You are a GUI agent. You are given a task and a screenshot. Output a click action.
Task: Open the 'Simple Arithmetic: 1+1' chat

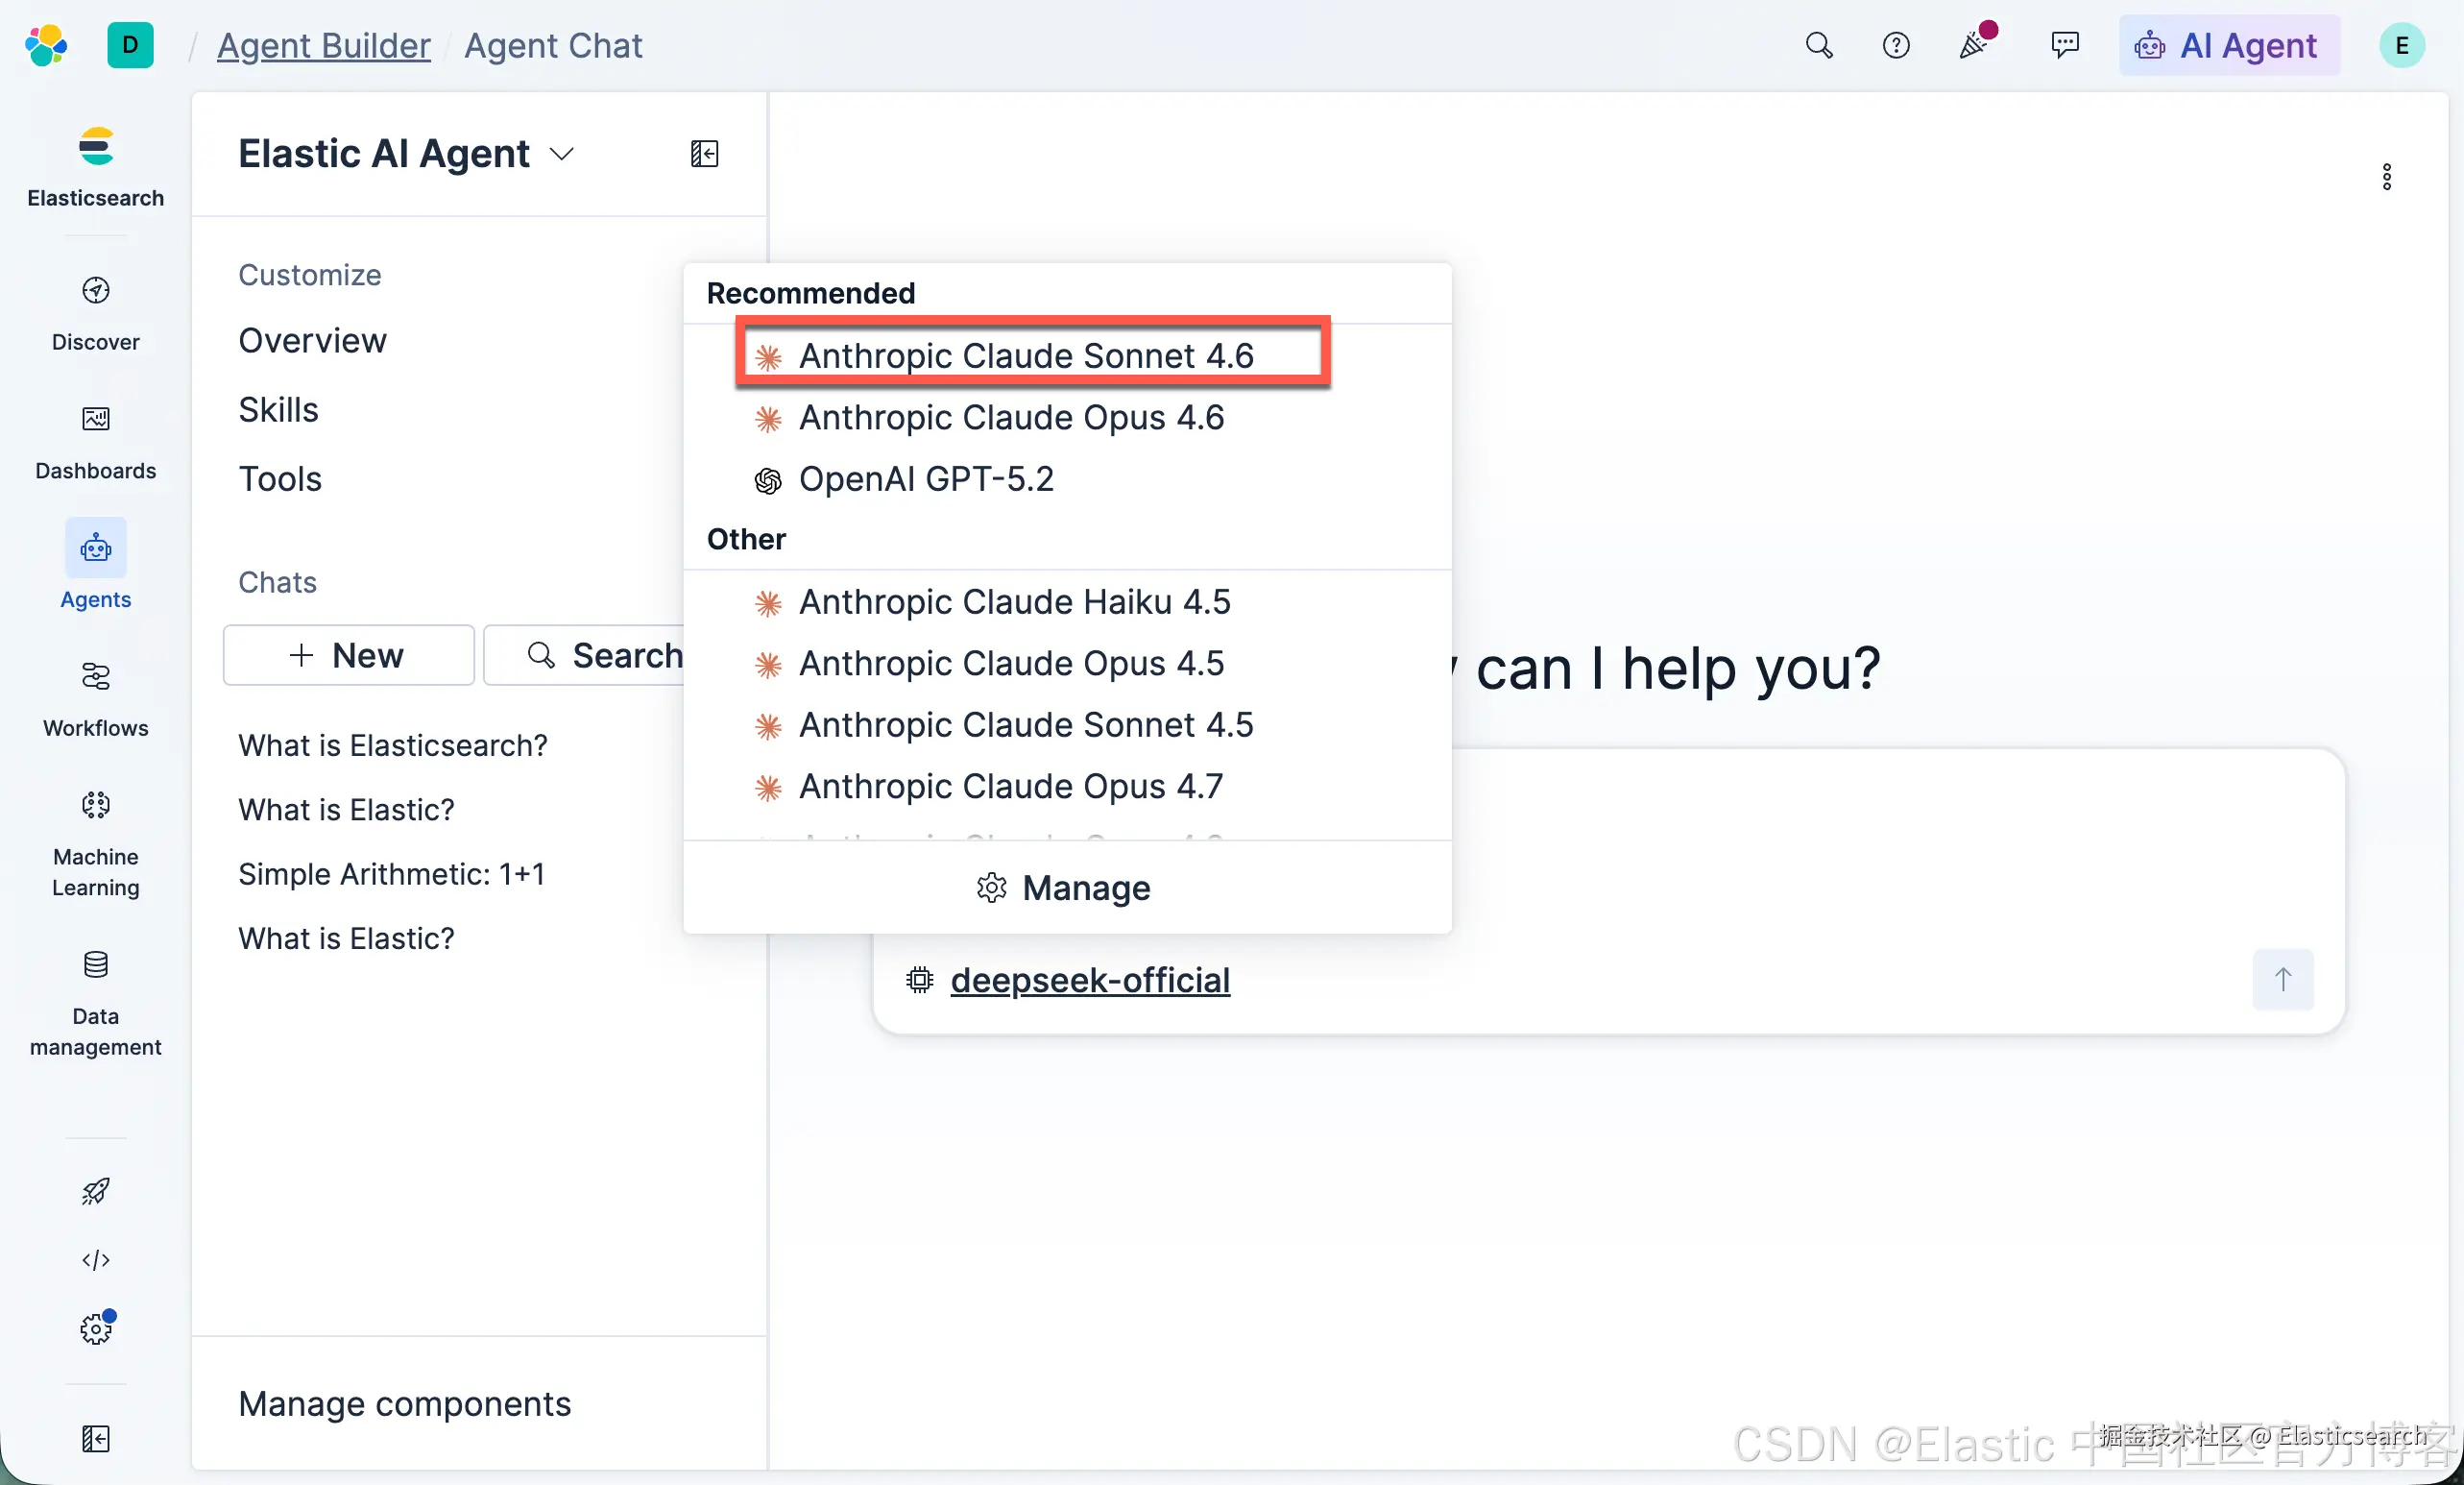[392, 874]
